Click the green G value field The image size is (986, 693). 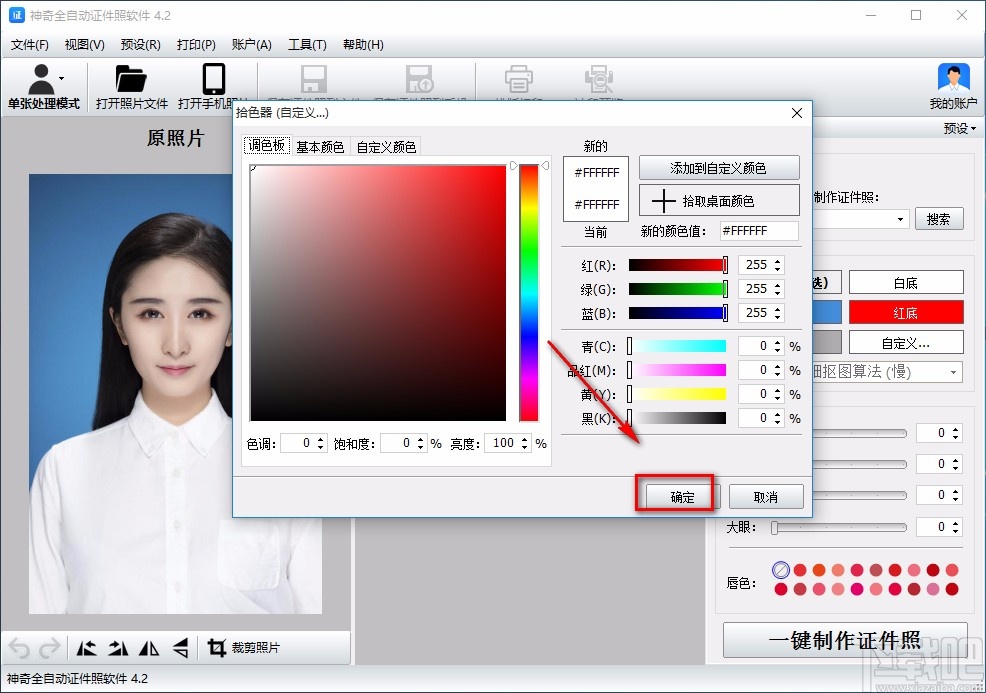click(x=756, y=289)
